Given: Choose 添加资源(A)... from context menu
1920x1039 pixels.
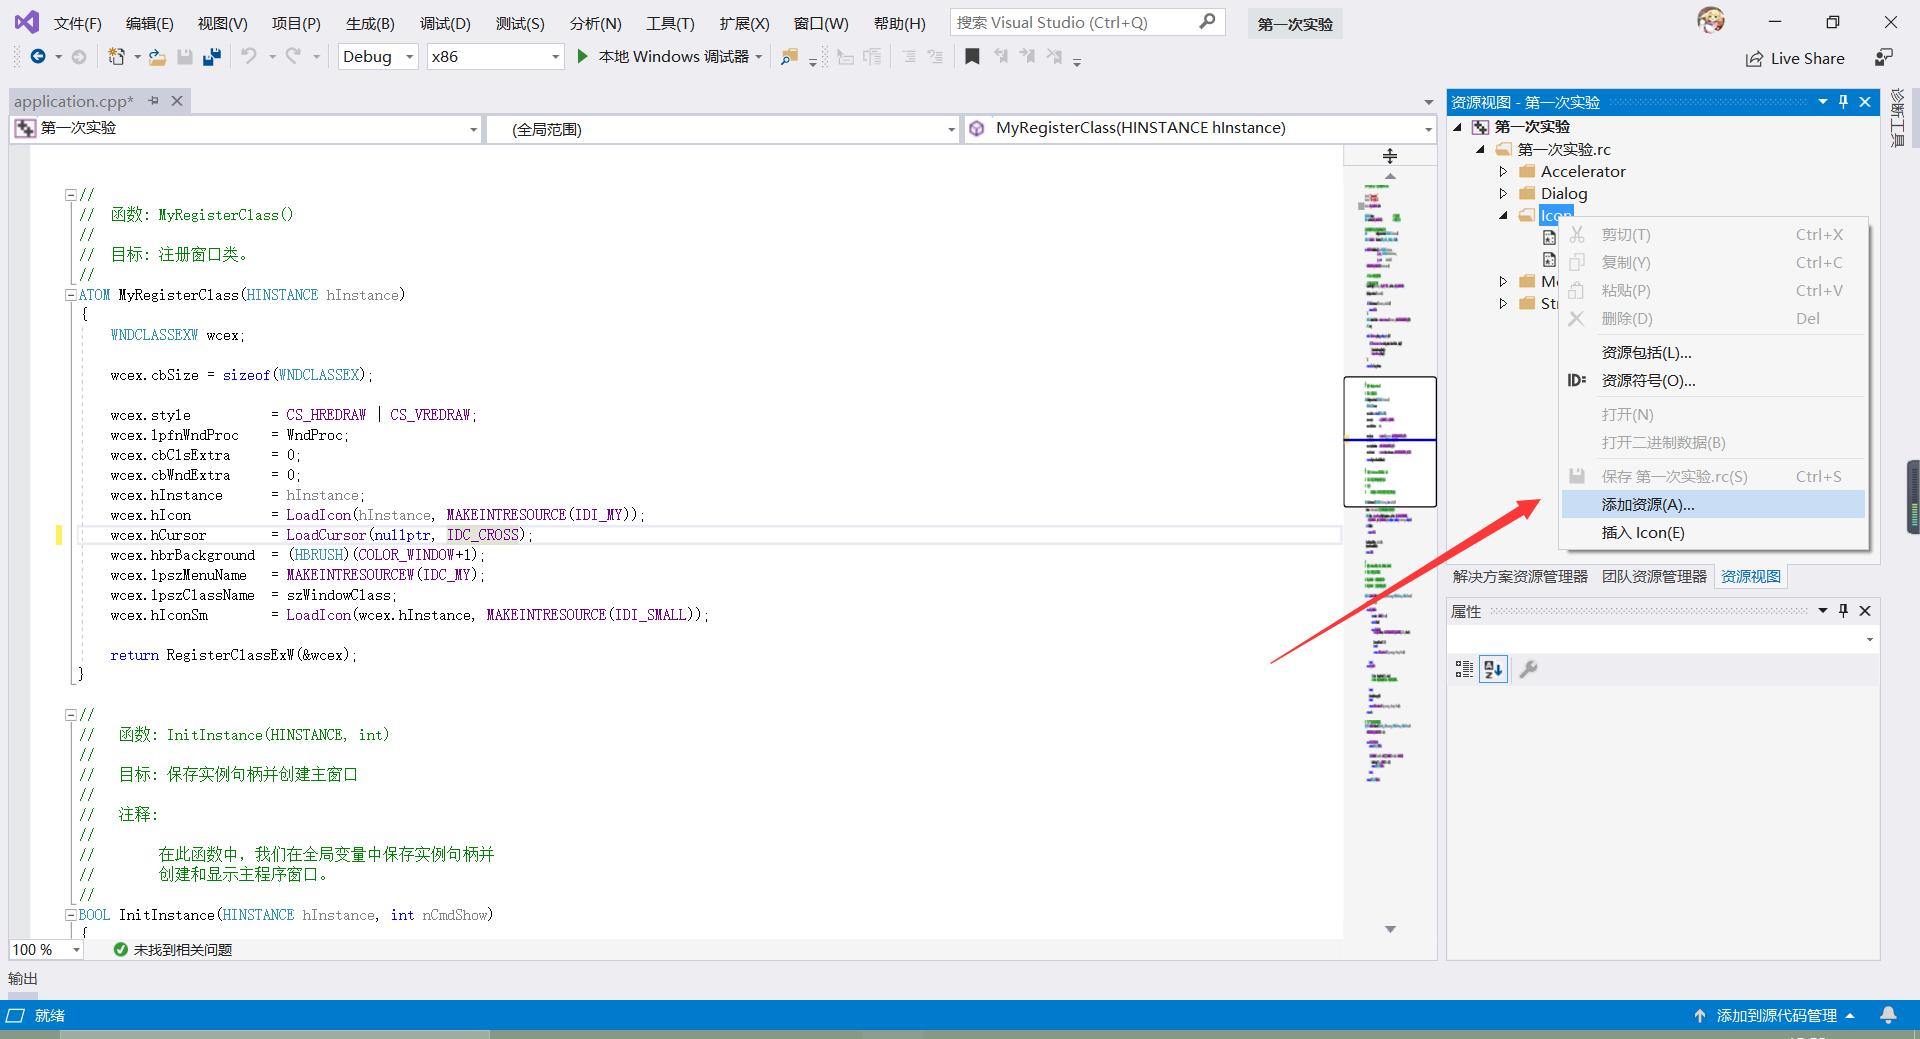Looking at the screenshot, I should point(1713,504).
